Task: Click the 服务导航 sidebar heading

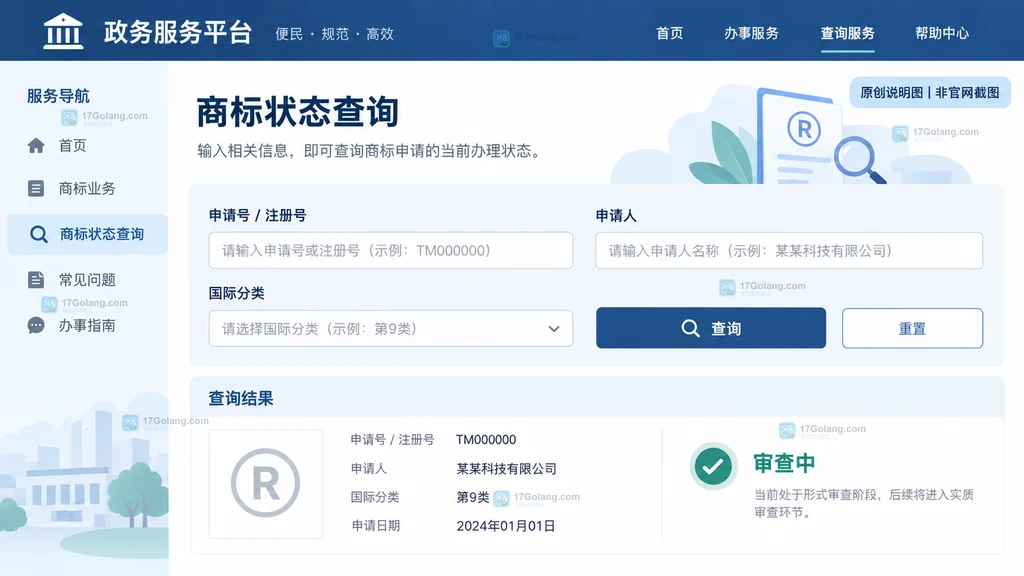Action: click(x=58, y=96)
